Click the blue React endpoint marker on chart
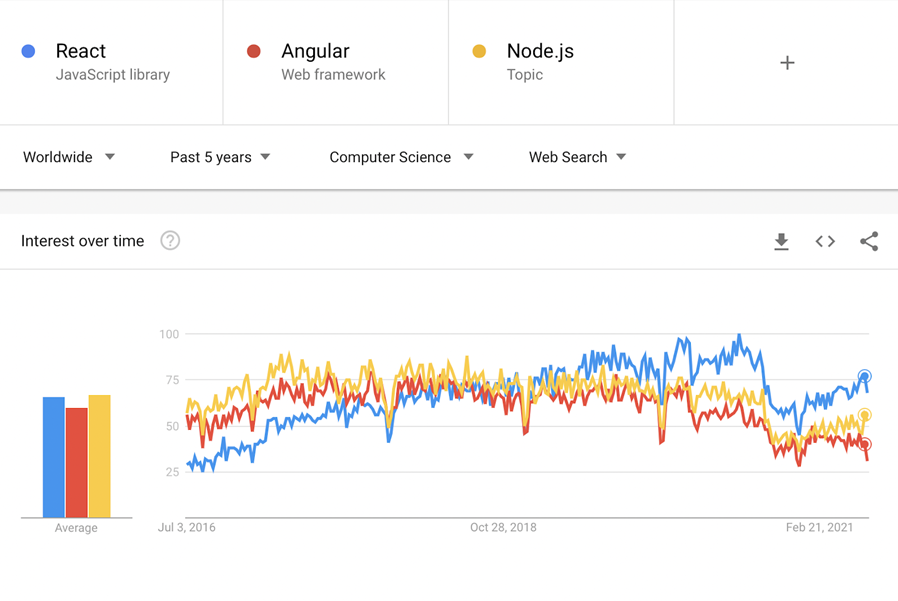The height and width of the screenshot is (601, 898). (864, 376)
